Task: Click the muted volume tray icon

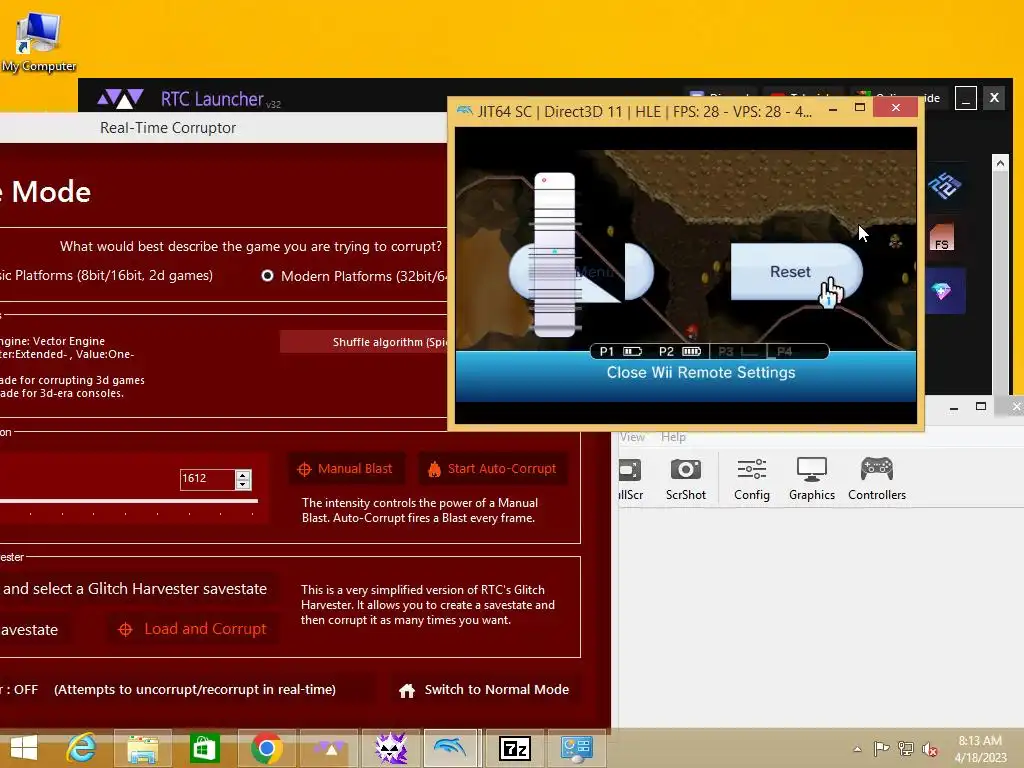Action: 930,748
